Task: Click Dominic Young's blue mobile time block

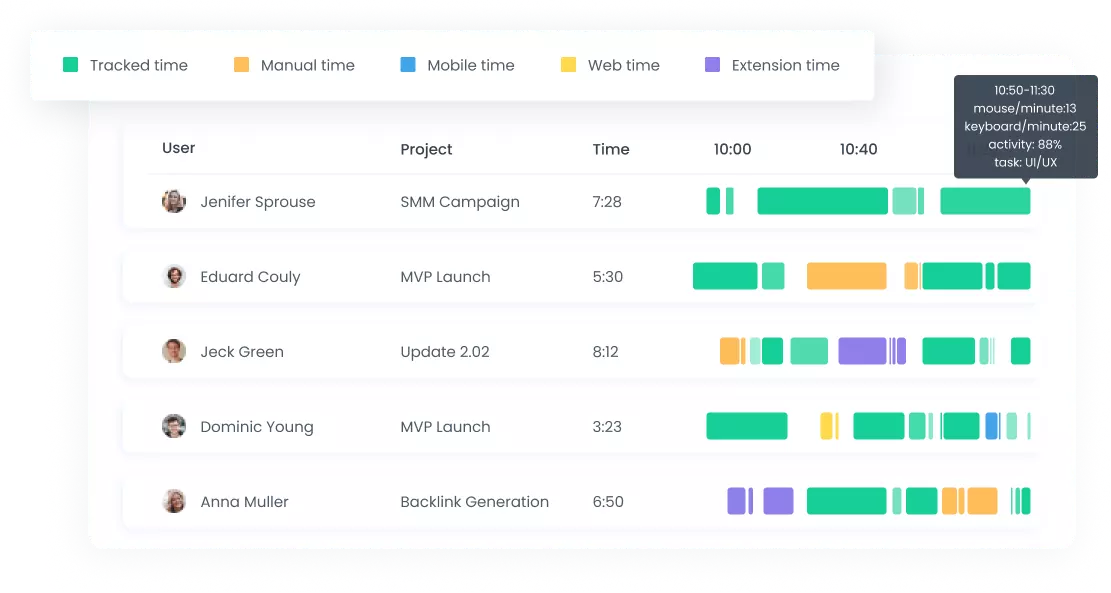Action: point(992,426)
